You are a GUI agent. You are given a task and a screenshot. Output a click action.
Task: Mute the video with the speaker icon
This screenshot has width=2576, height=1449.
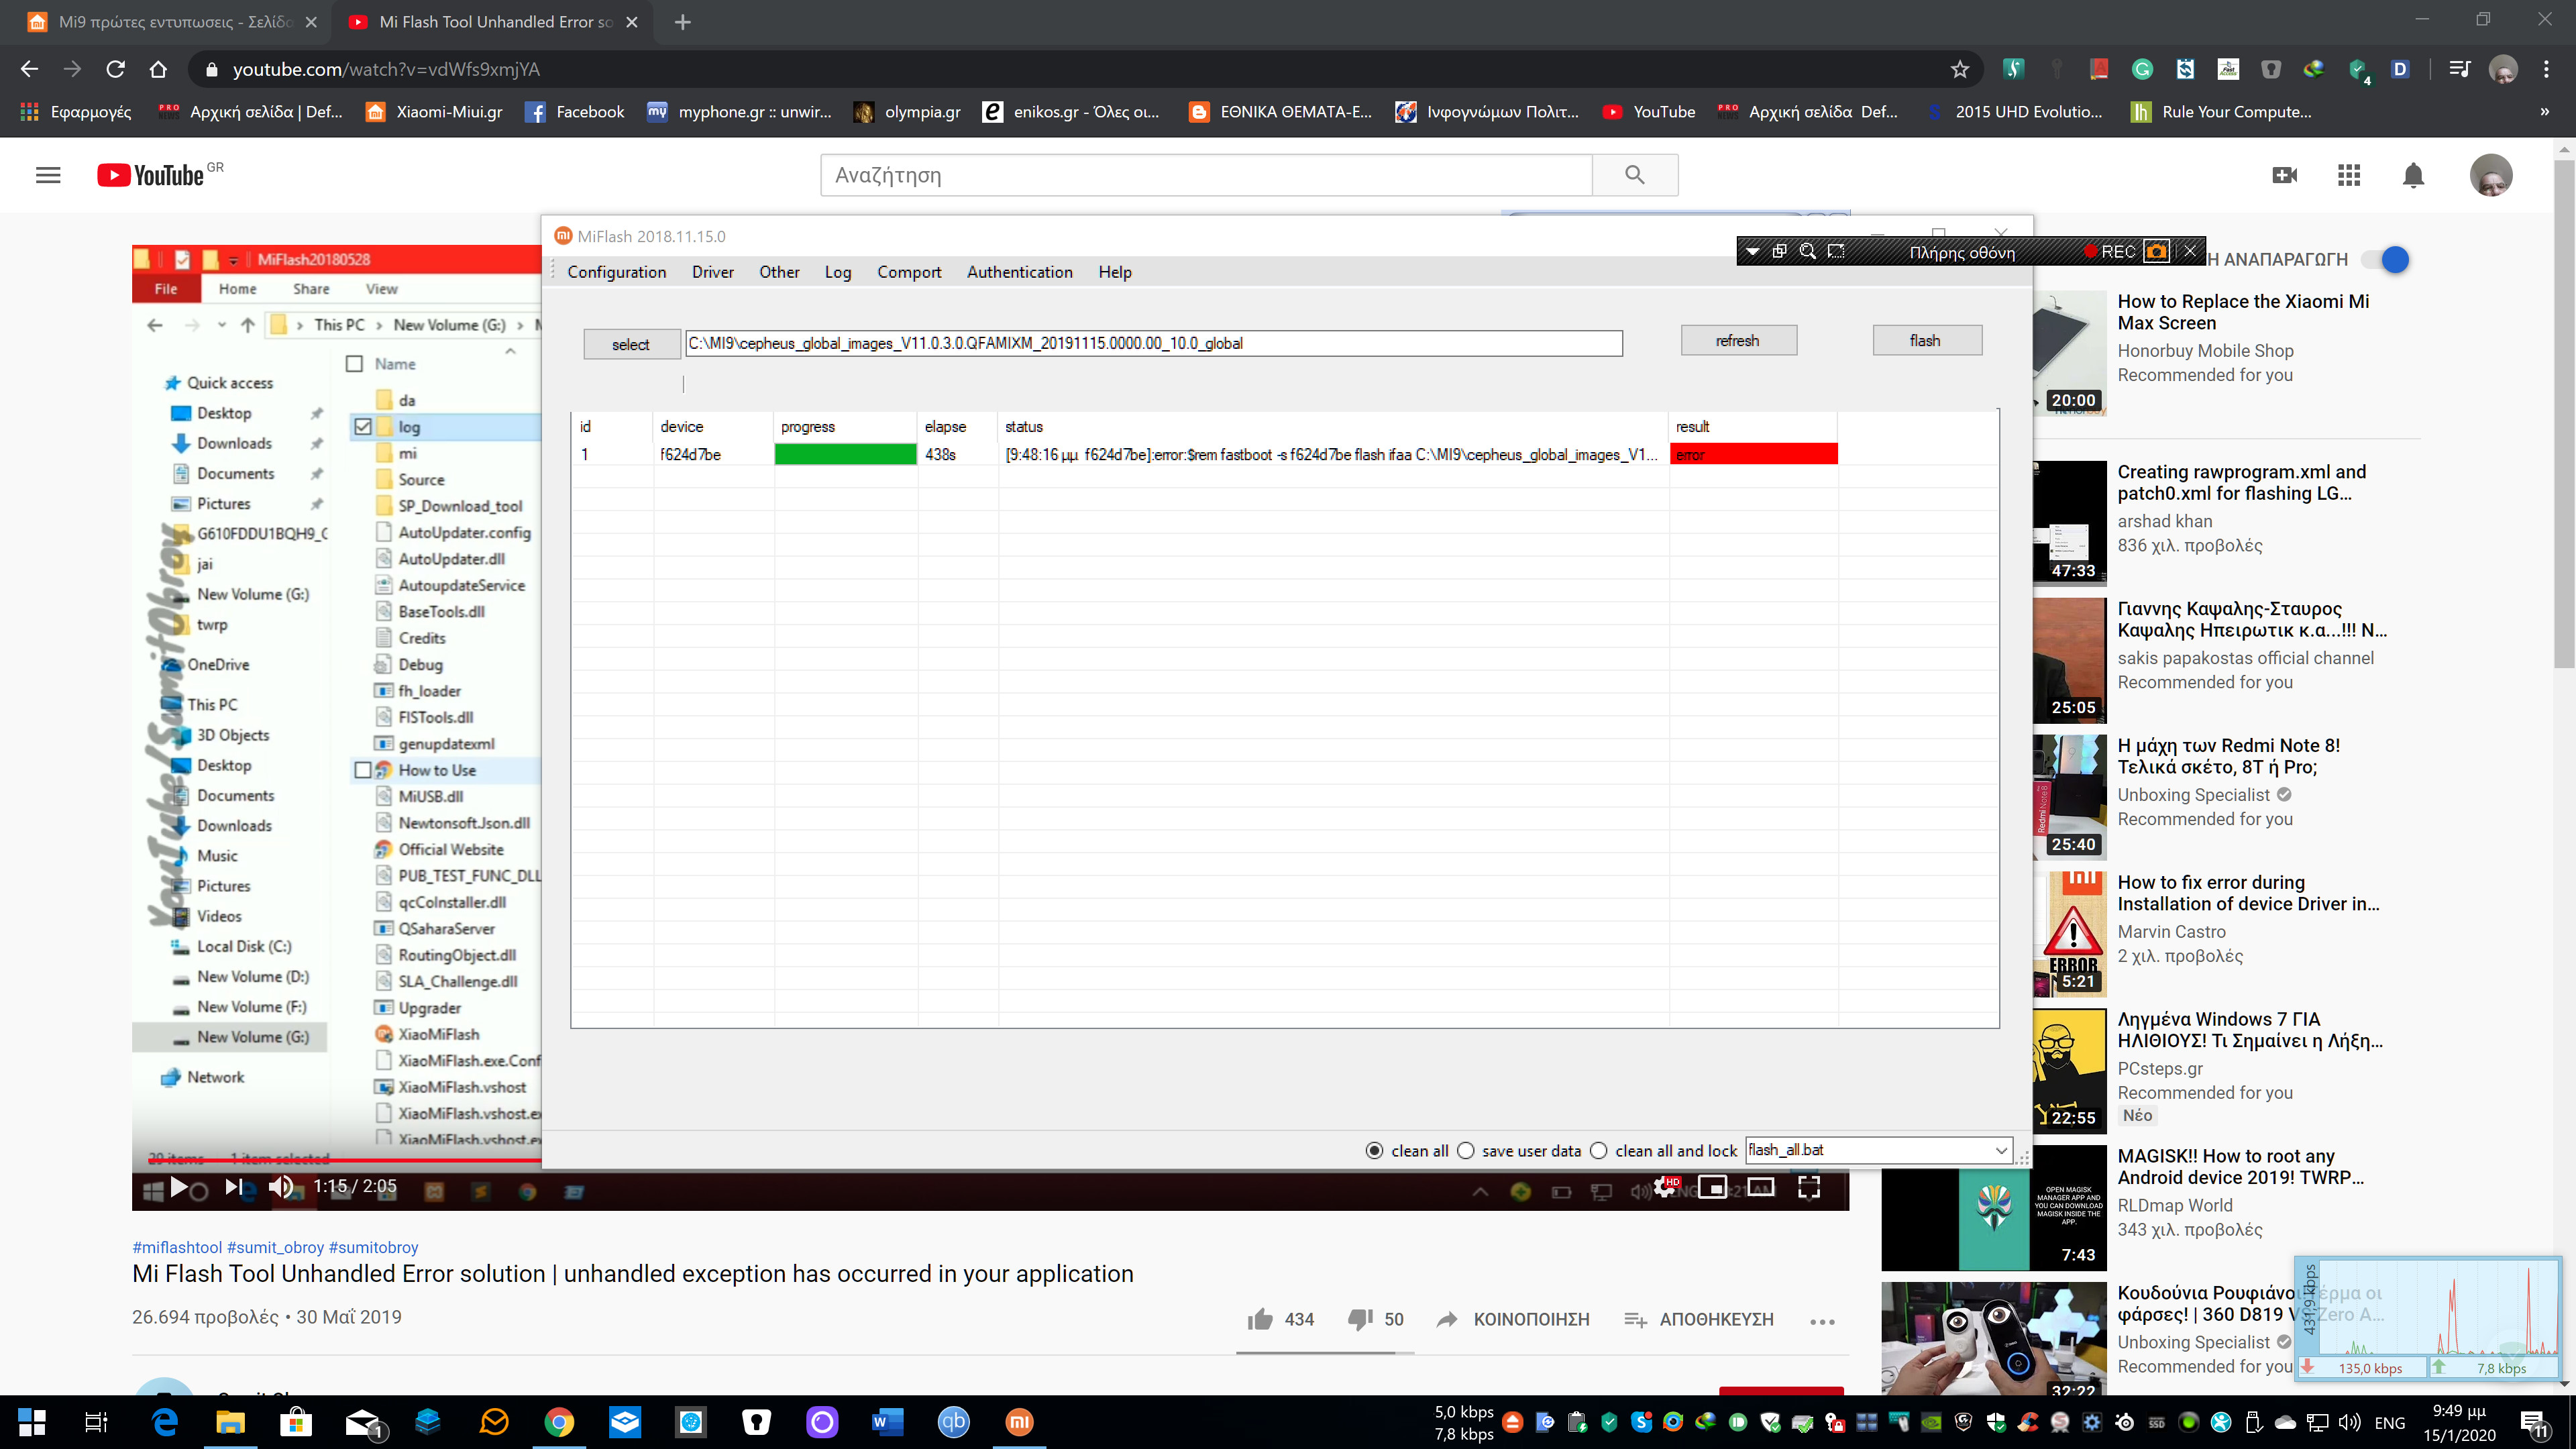281,1187
